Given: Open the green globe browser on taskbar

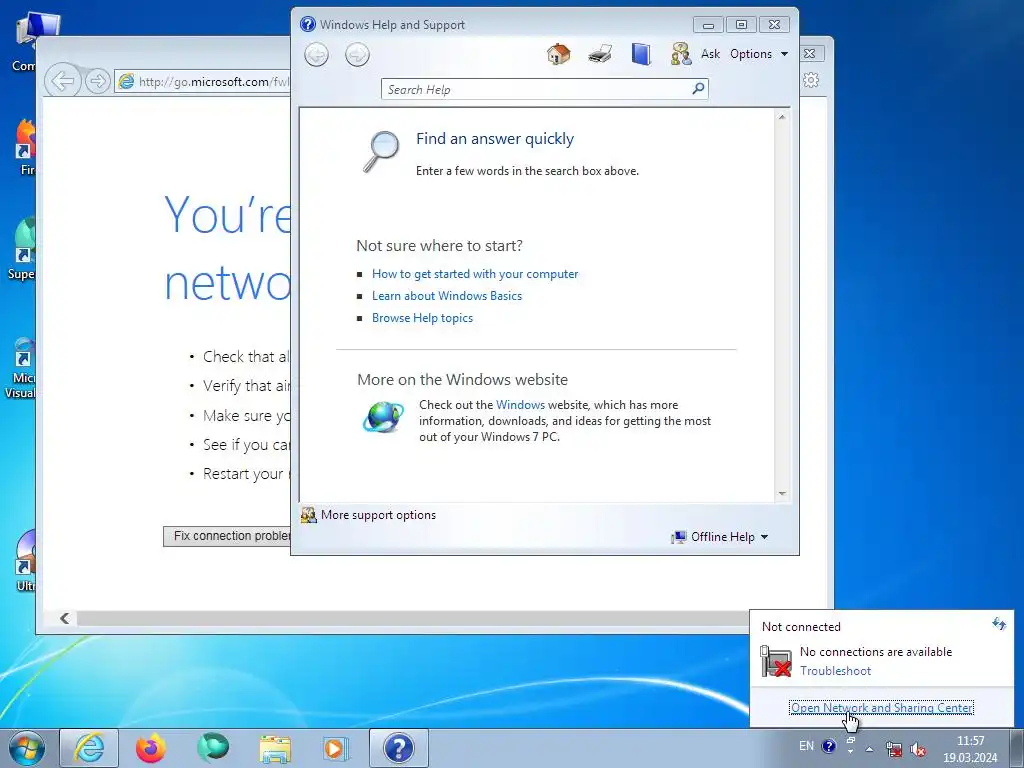Looking at the screenshot, I should pyautogui.click(x=213, y=748).
